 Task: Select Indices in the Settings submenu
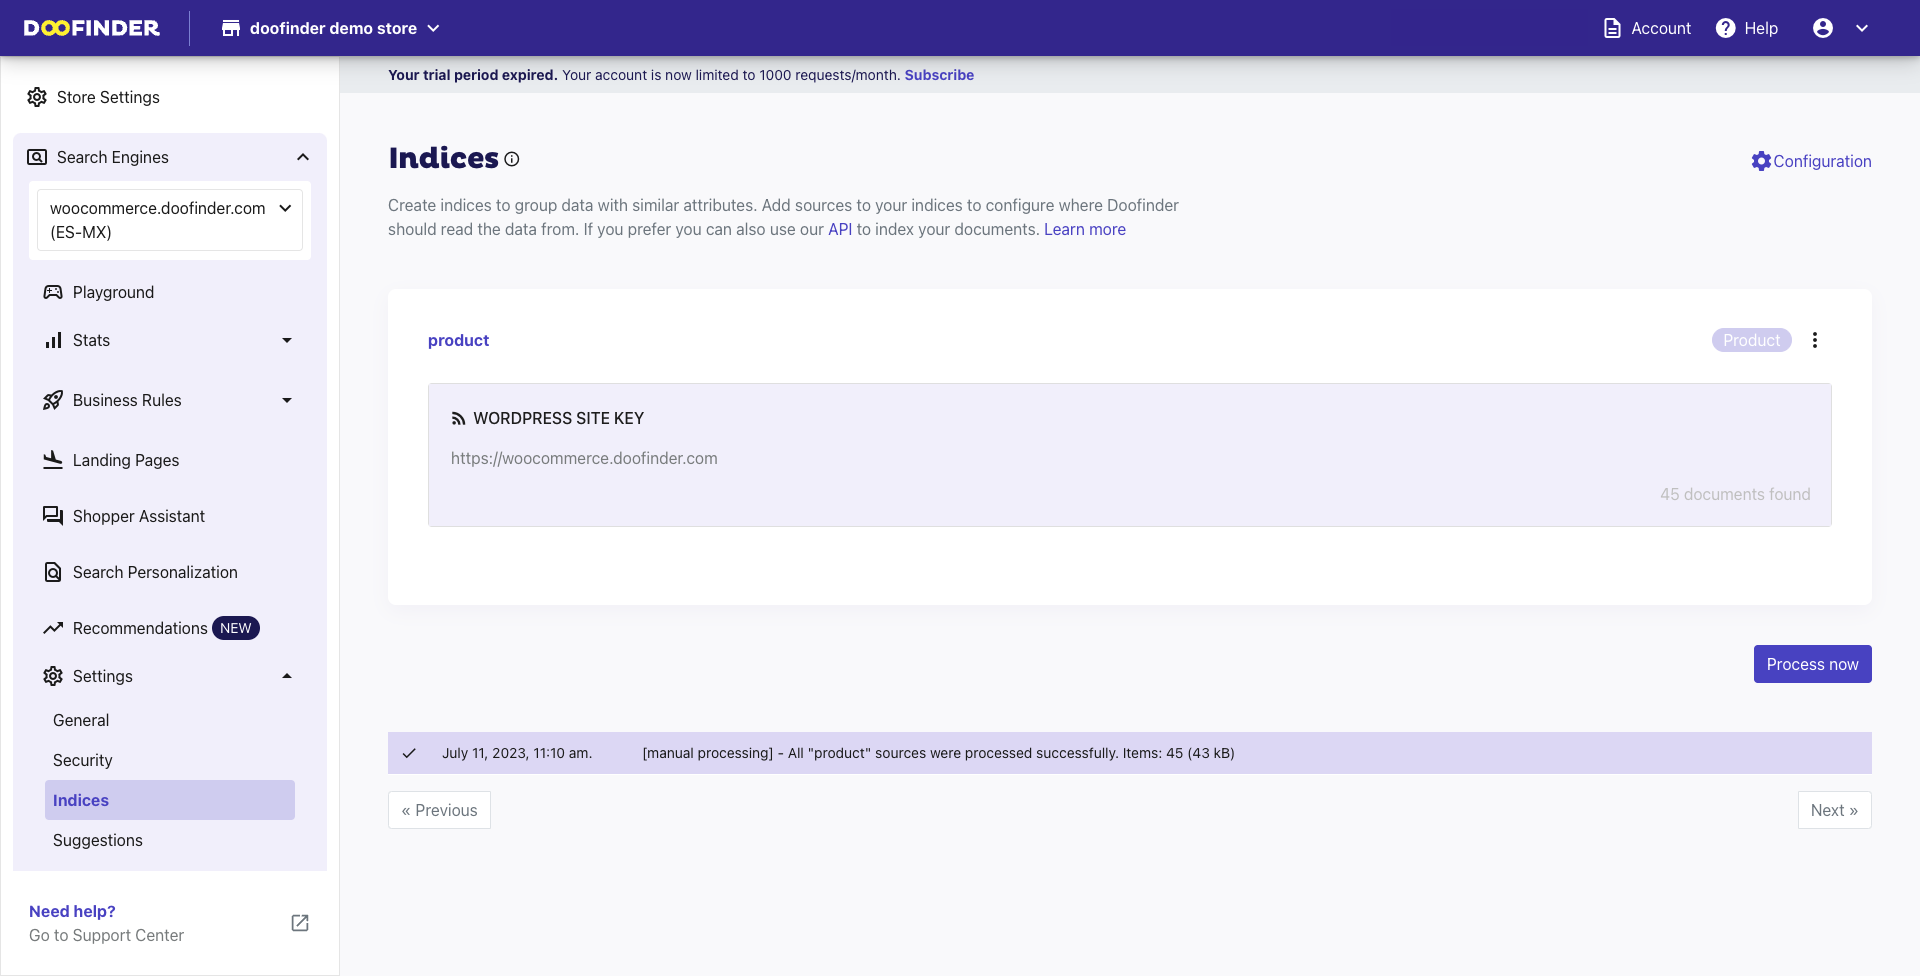[170, 800]
